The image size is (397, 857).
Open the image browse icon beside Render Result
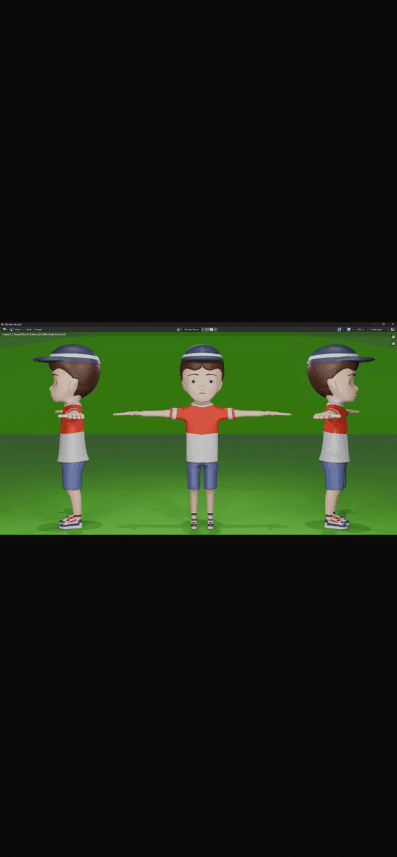point(179,329)
